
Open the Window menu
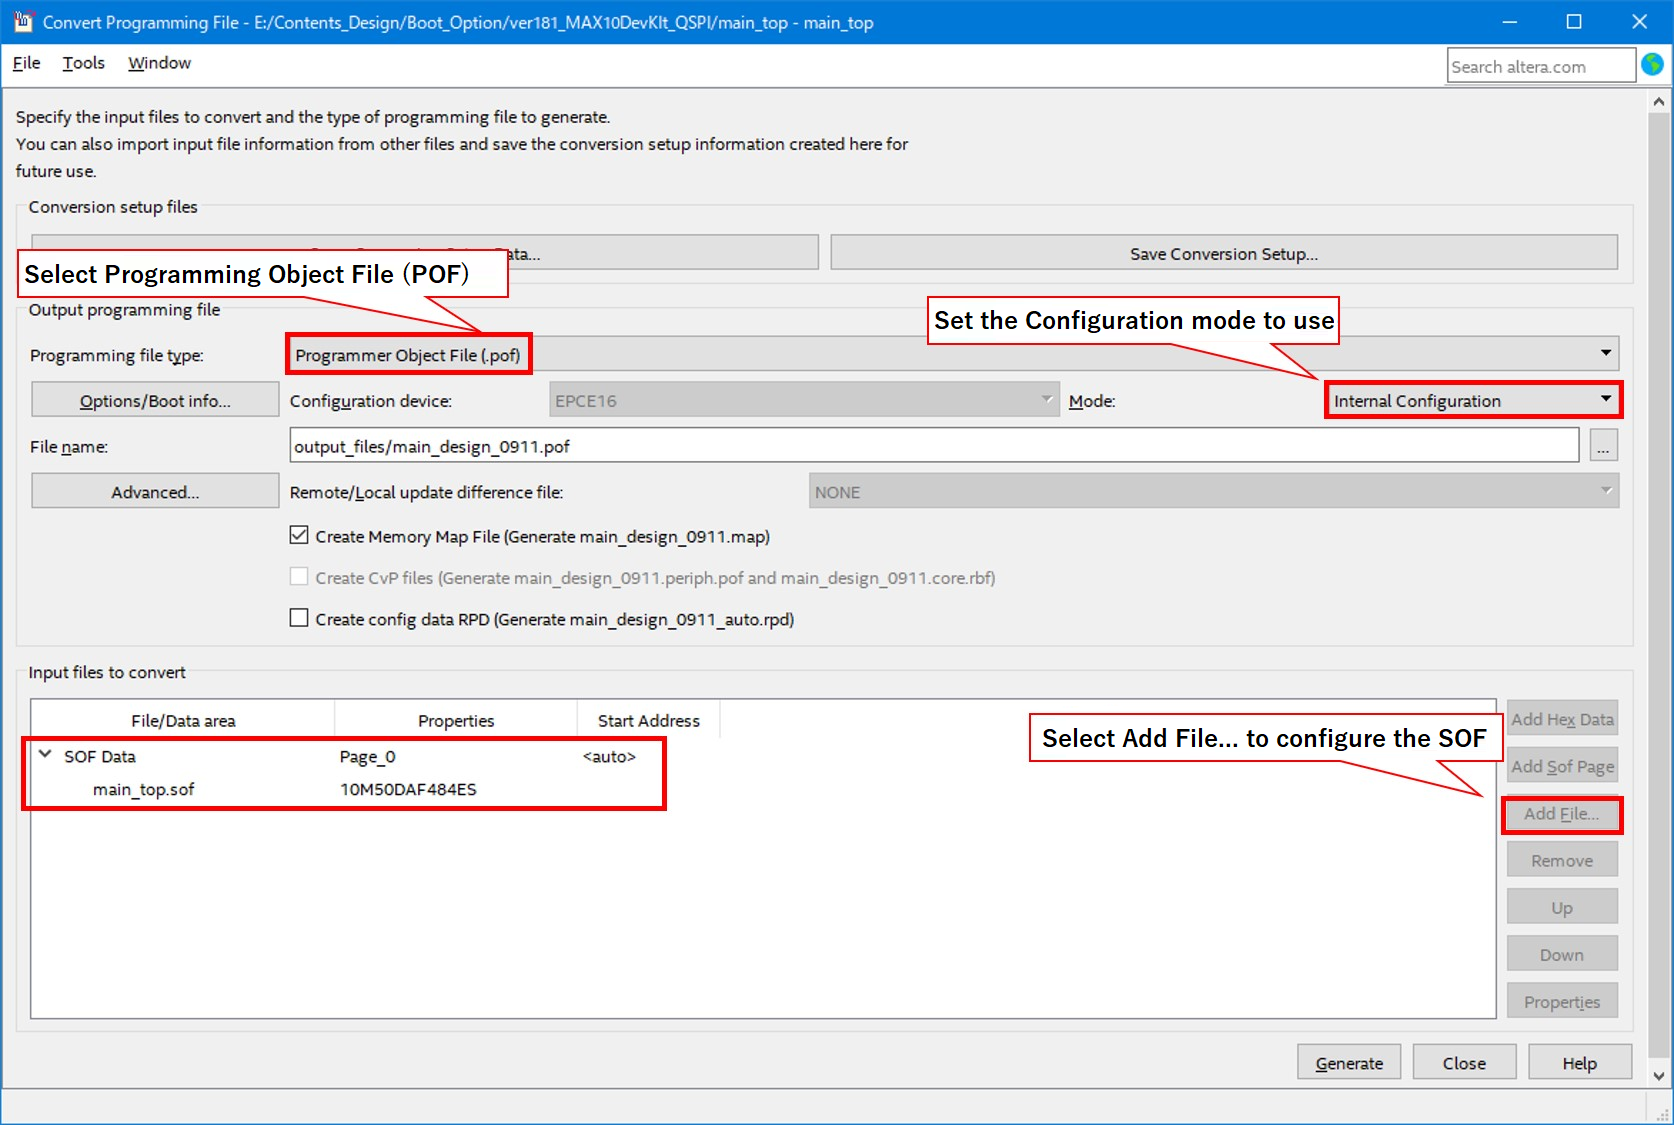[159, 63]
